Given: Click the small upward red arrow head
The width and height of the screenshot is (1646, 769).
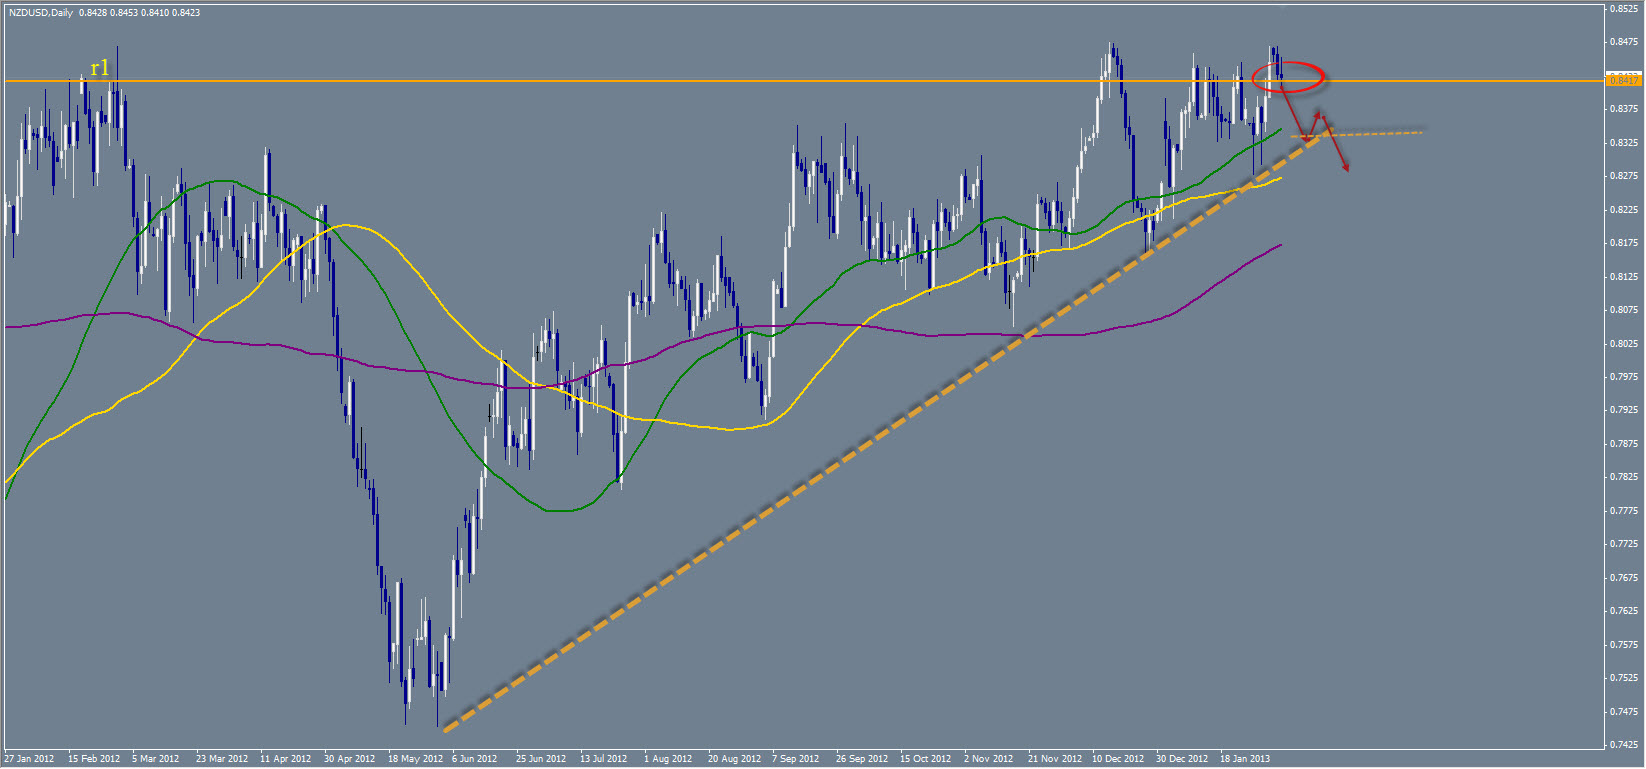Looking at the screenshot, I should click(1317, 113).
